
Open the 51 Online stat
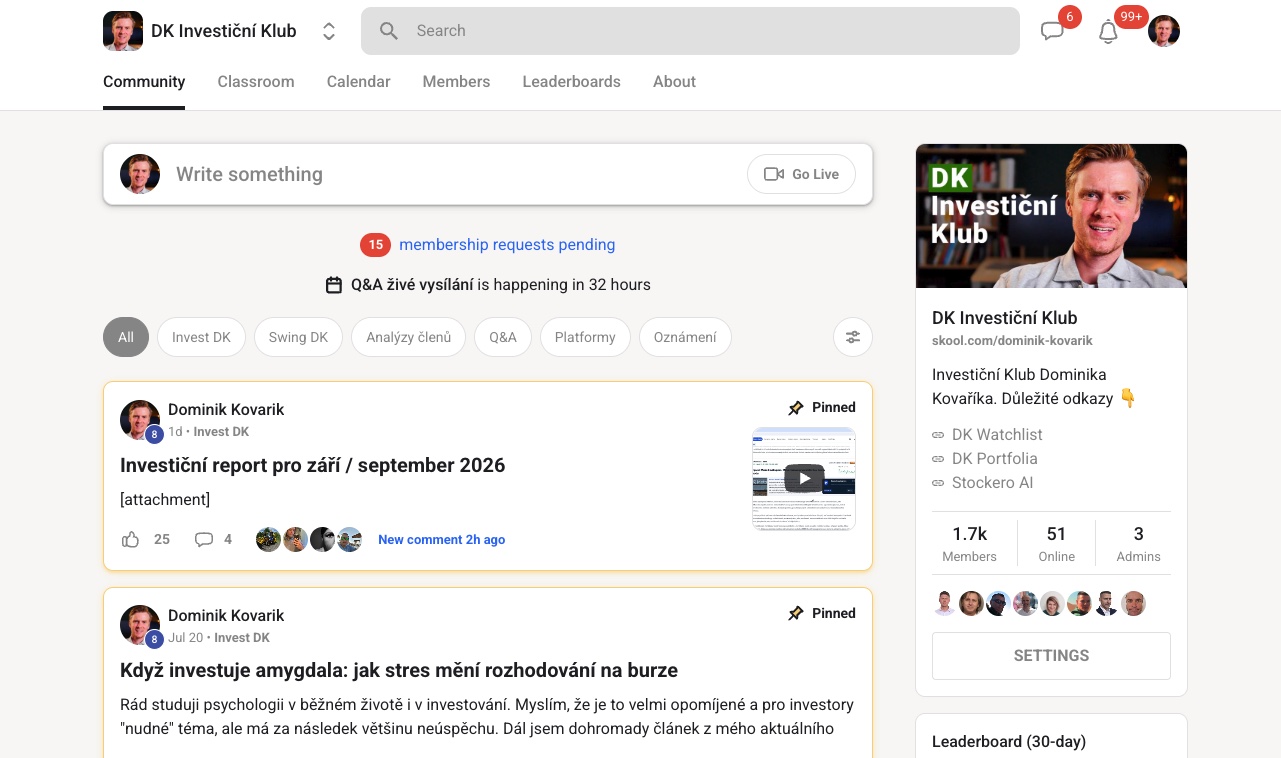click(x=1056, y=544)
